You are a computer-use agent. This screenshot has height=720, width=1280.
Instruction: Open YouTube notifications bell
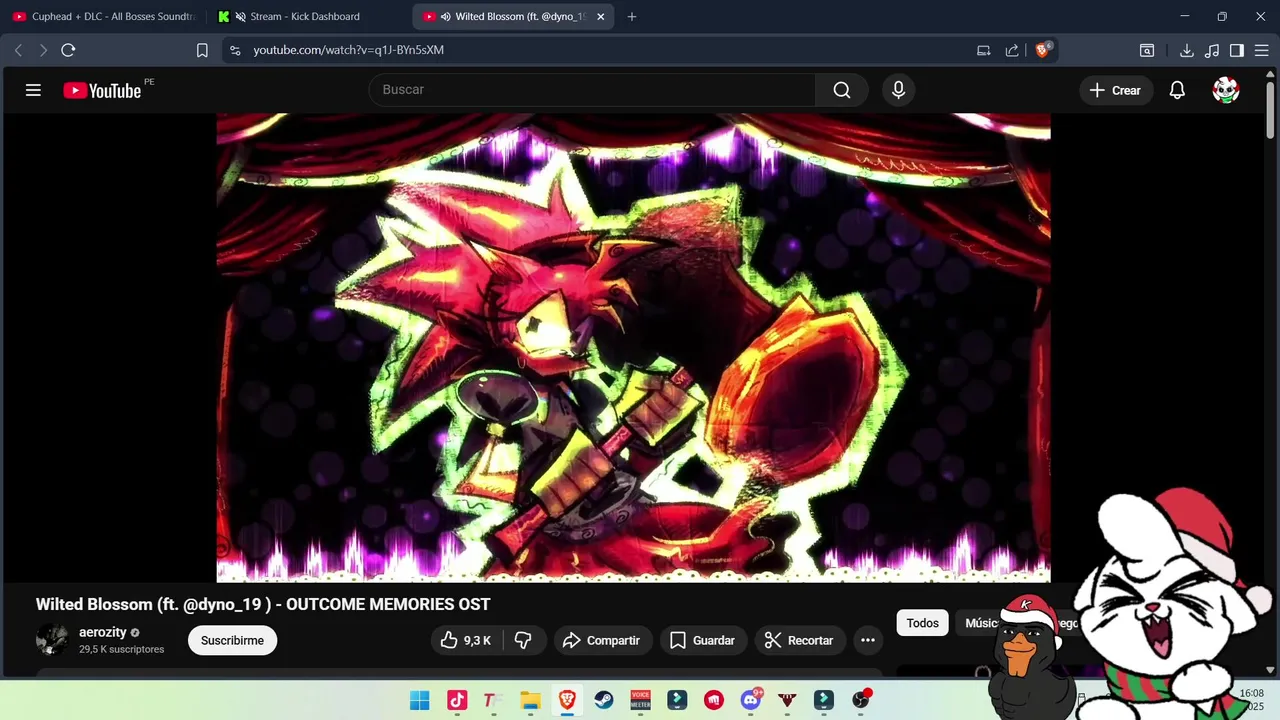pyautogui.click(x=1177, y=90)
